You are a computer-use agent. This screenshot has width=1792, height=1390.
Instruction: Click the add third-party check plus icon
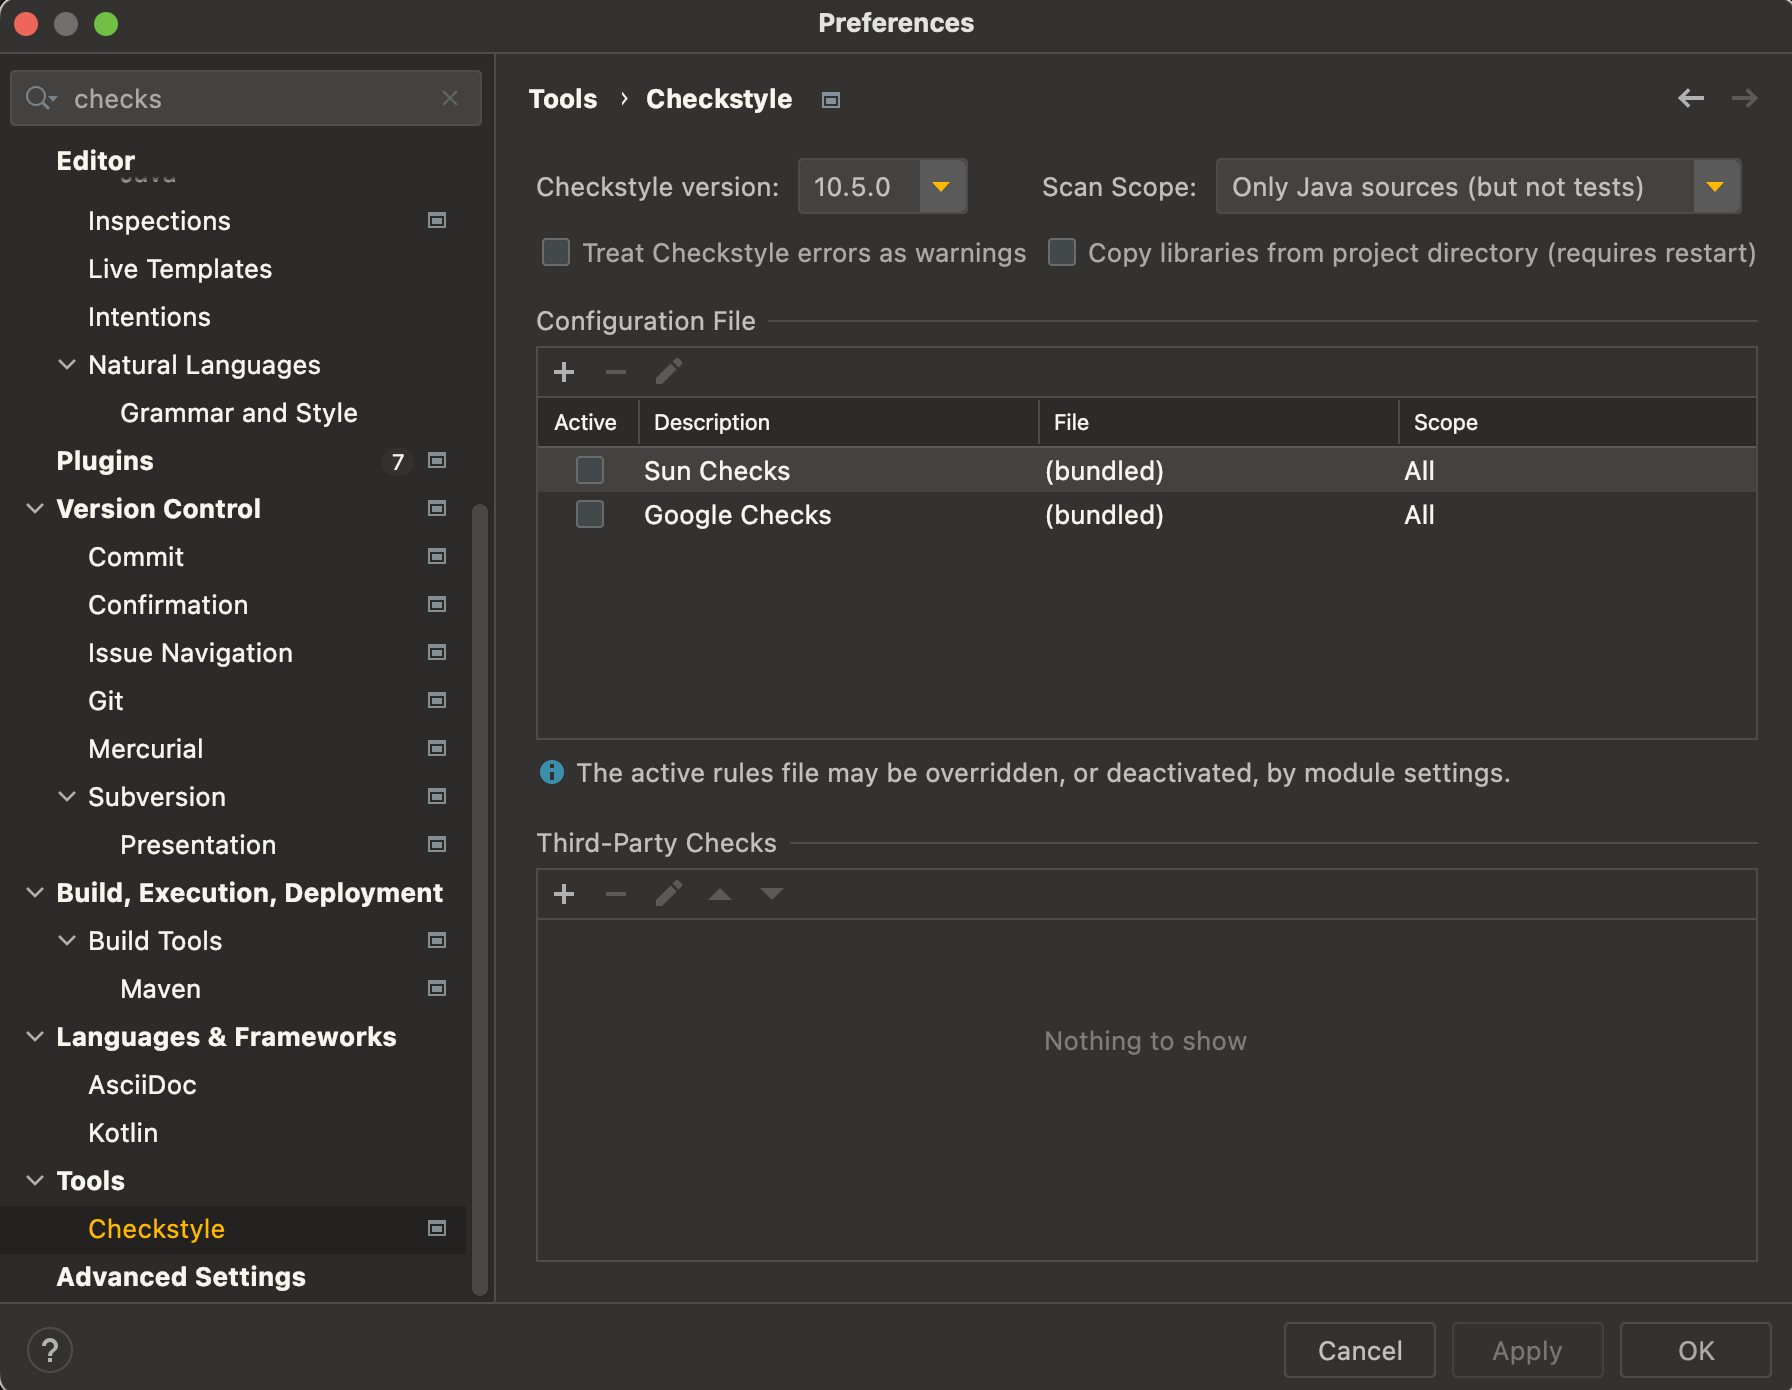coord(564,894)
